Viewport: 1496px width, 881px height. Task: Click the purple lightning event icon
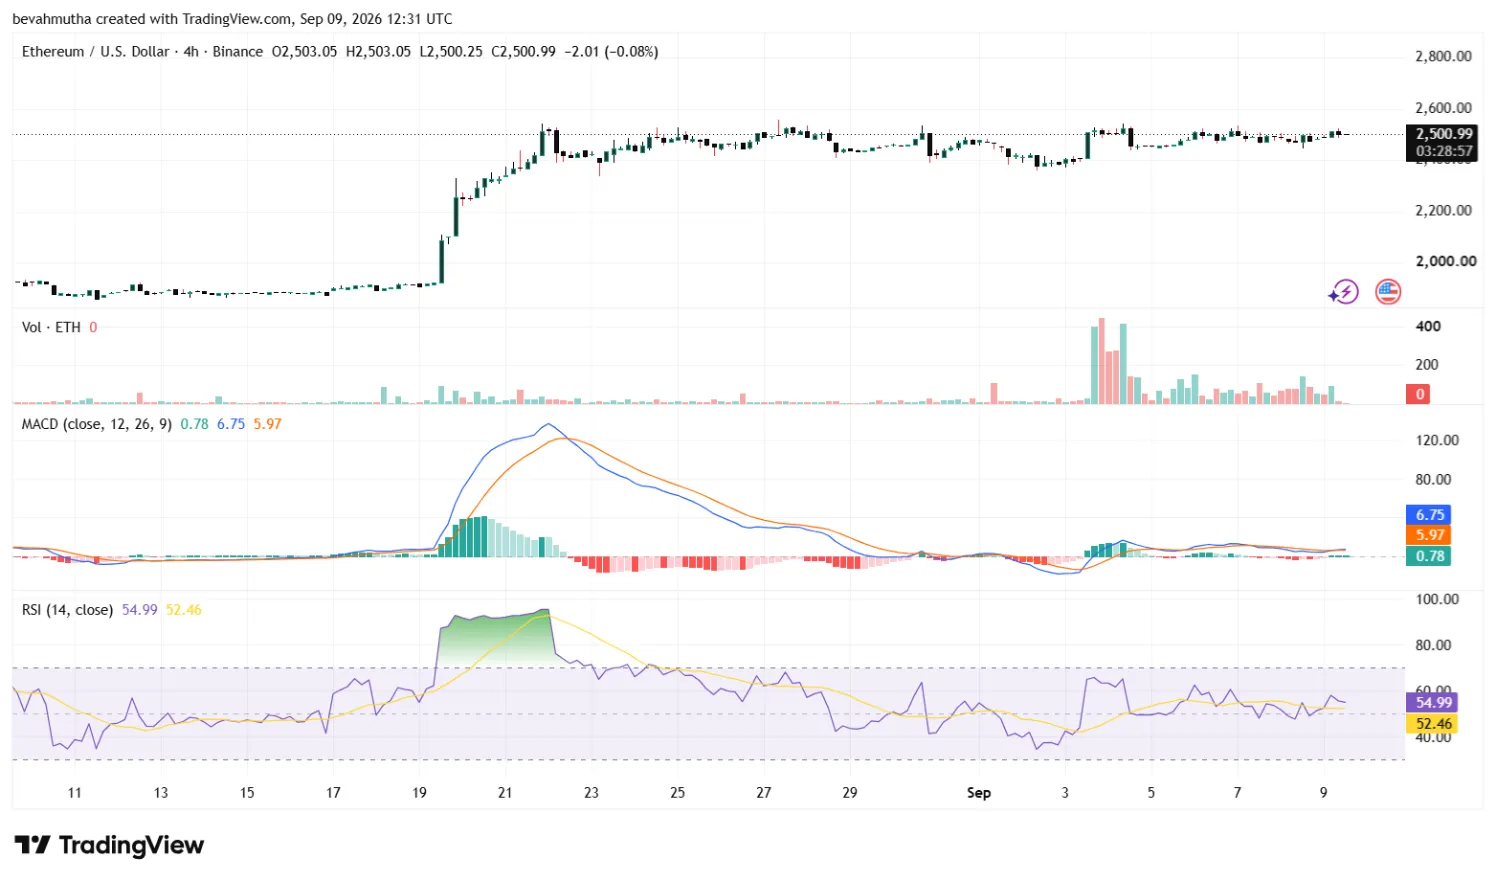pos(1344,292)
